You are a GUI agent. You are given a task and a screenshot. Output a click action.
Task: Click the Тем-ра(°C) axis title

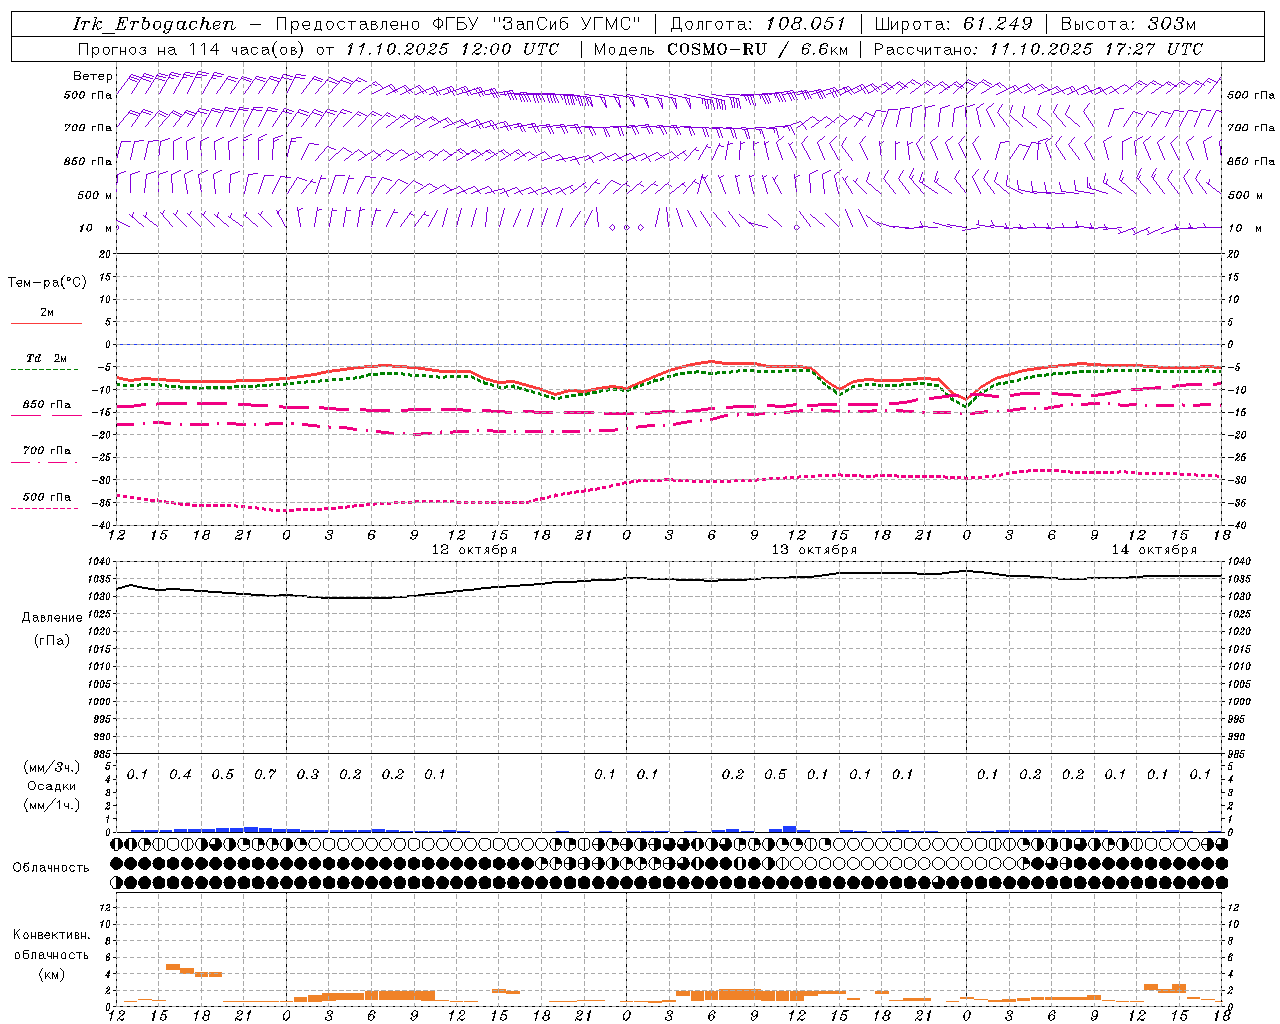(47, 283)
